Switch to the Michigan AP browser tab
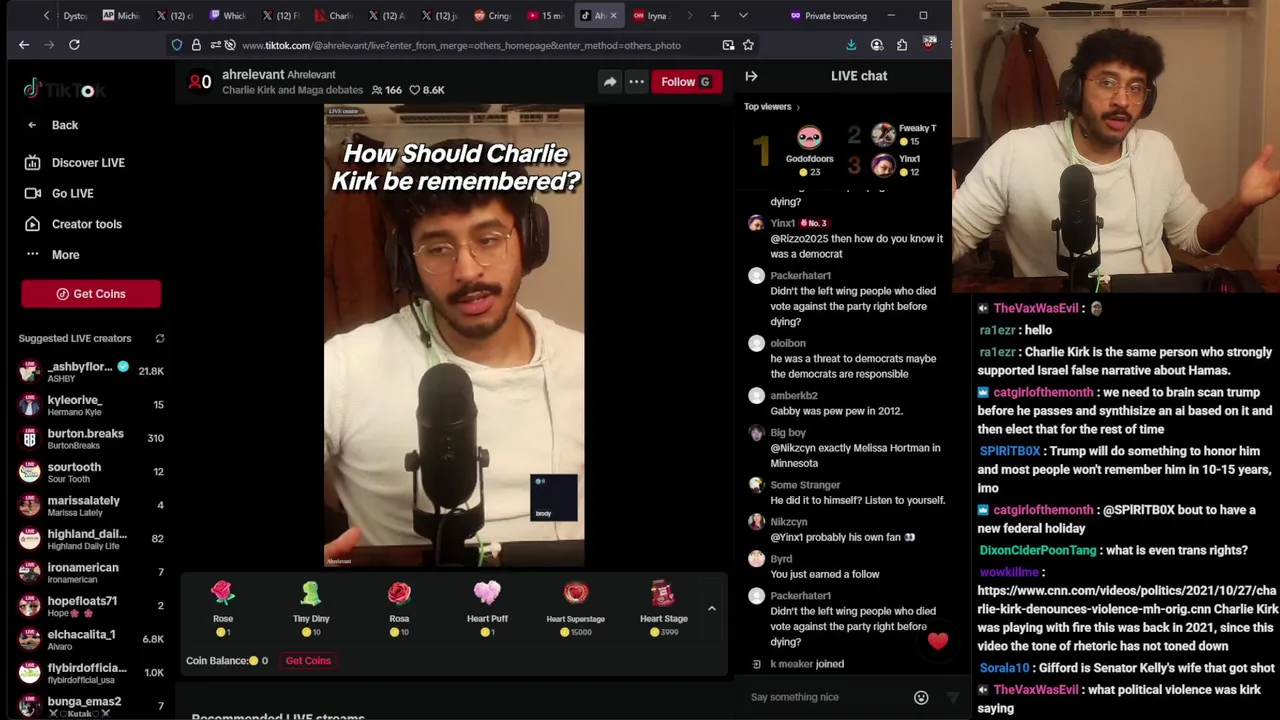Image resolution: width=1280 pixels, height=720 pixels. pyautogui.click(x=122, y=16)
